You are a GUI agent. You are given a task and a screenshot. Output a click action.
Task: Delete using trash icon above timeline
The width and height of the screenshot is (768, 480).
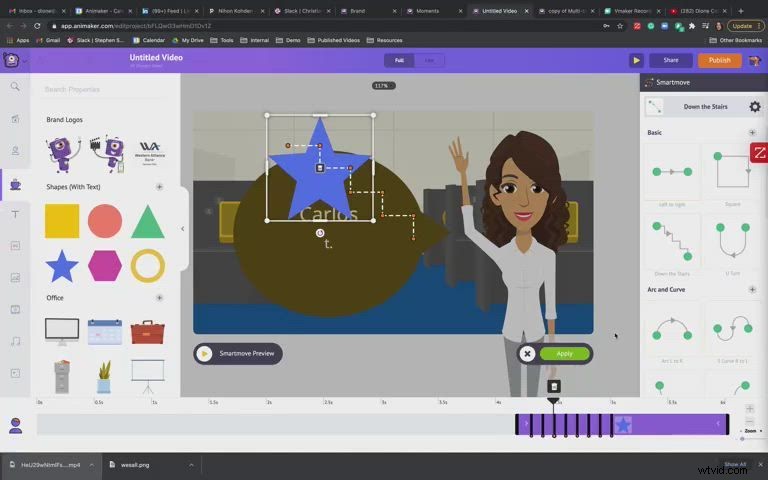[x=553, y=386]
